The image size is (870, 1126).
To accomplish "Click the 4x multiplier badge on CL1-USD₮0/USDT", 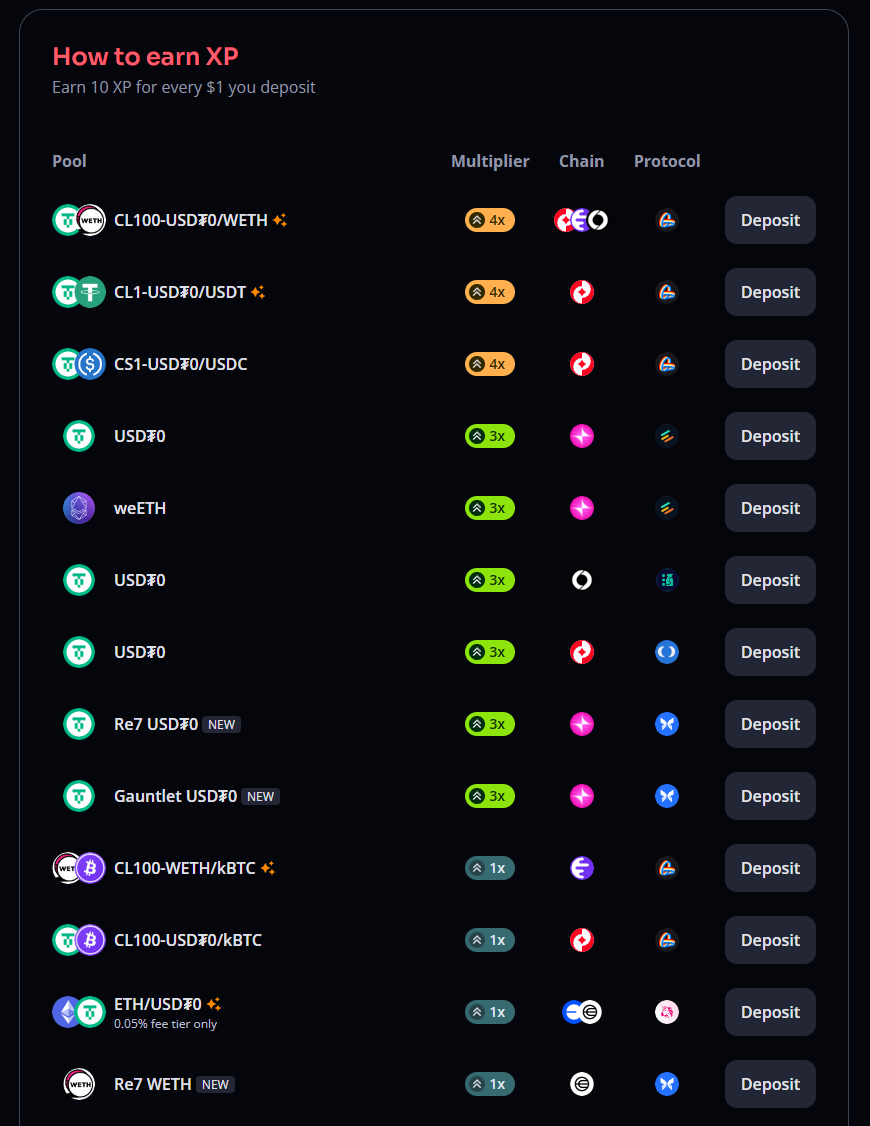I will click(490, 292).
